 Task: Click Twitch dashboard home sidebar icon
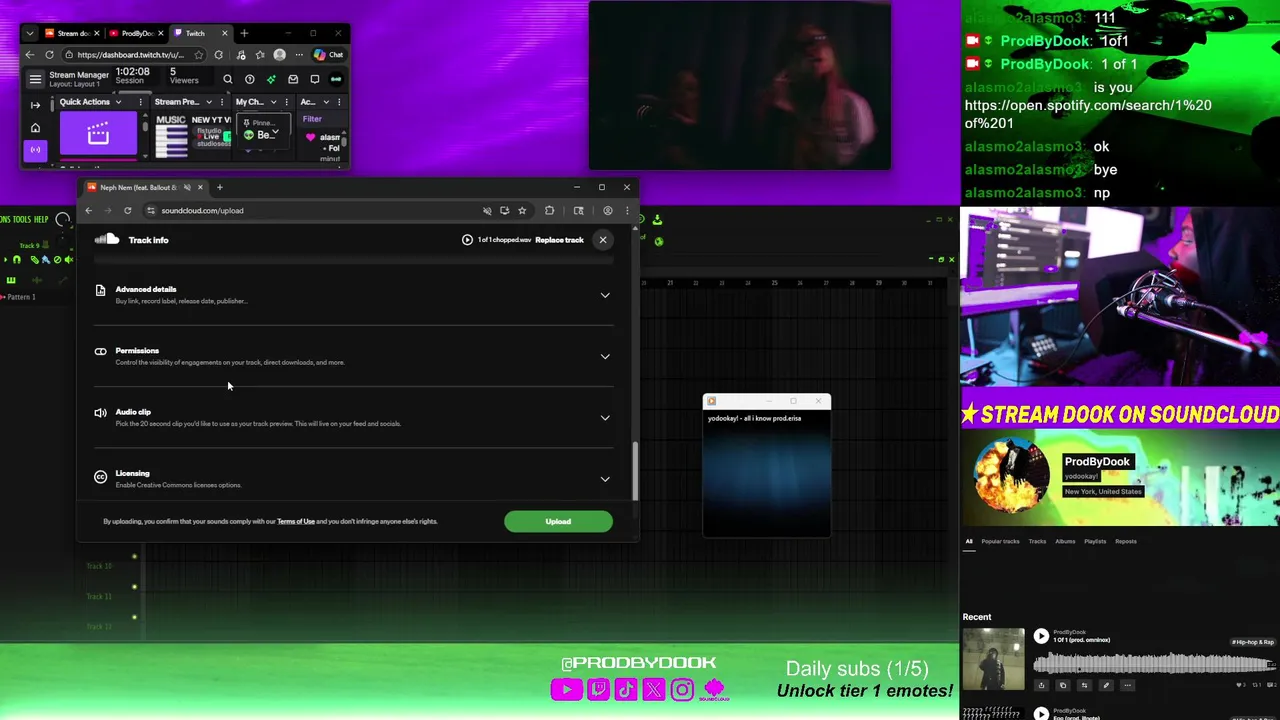35,128
